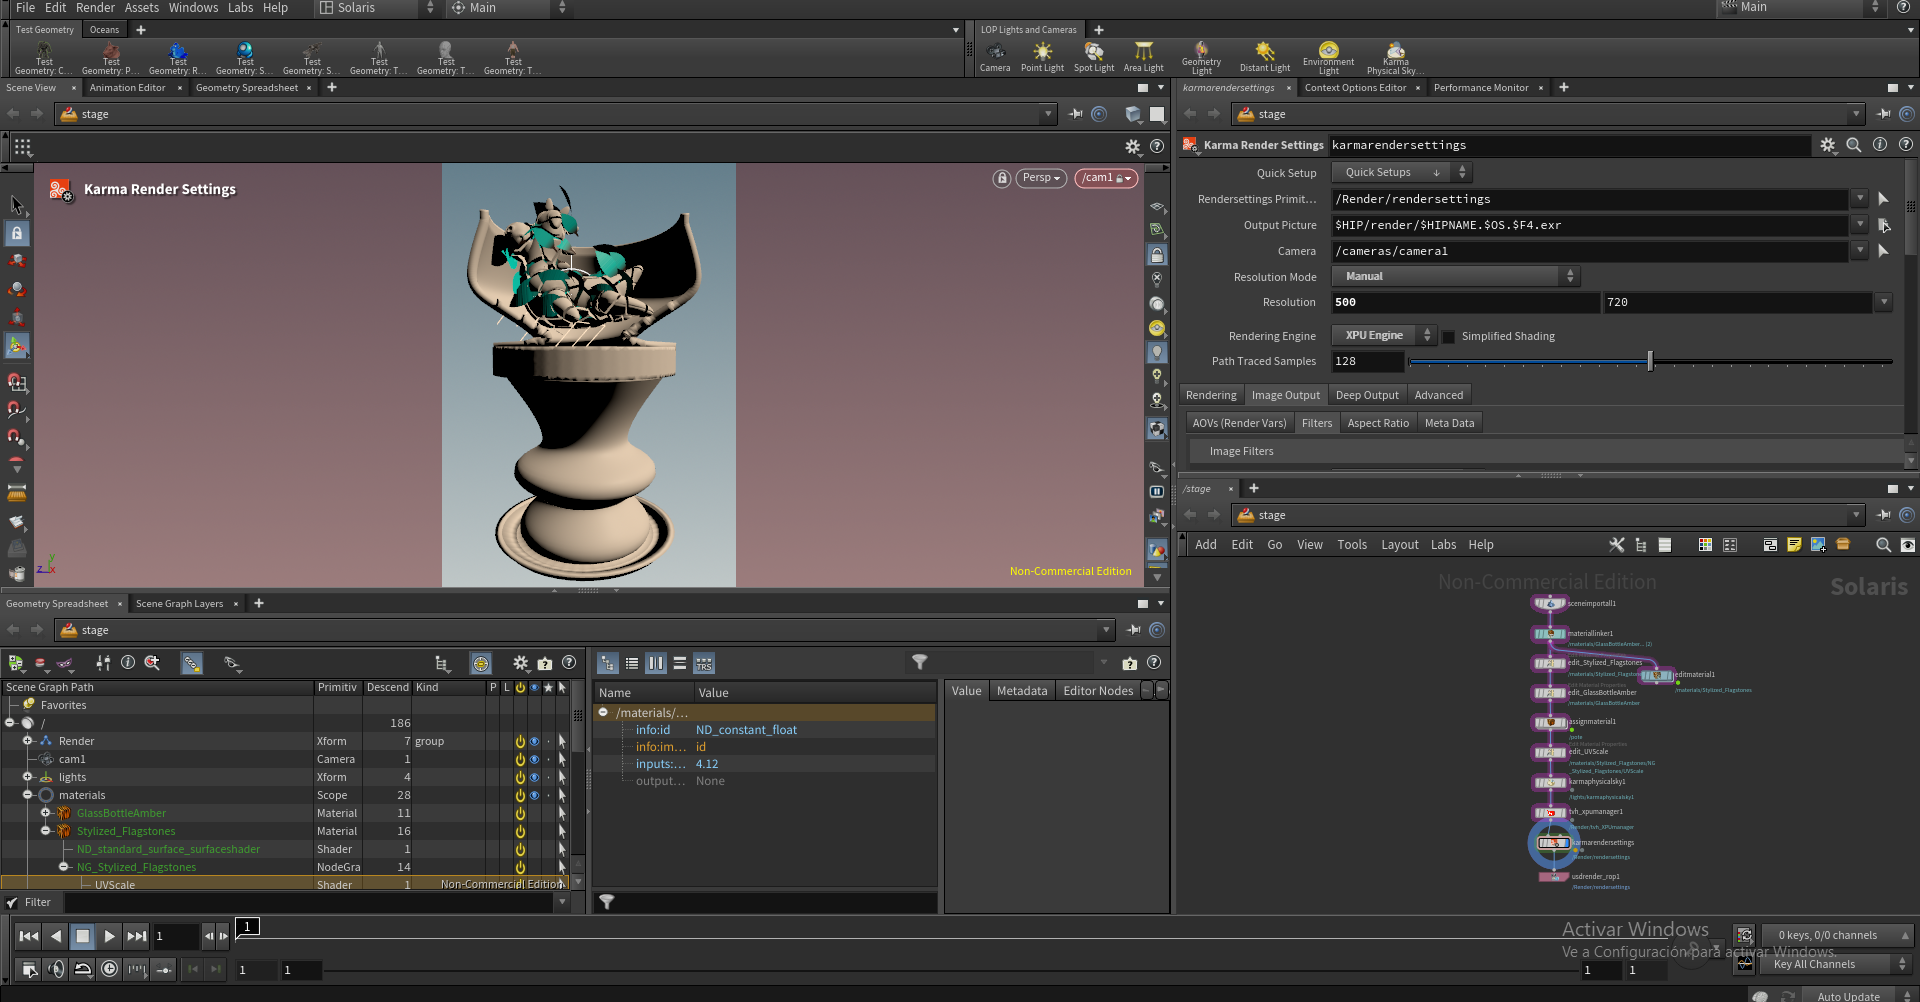This screenshot has width=1920, height=1002.
Task: Click the play forward button
Action: tap(110, 936)
